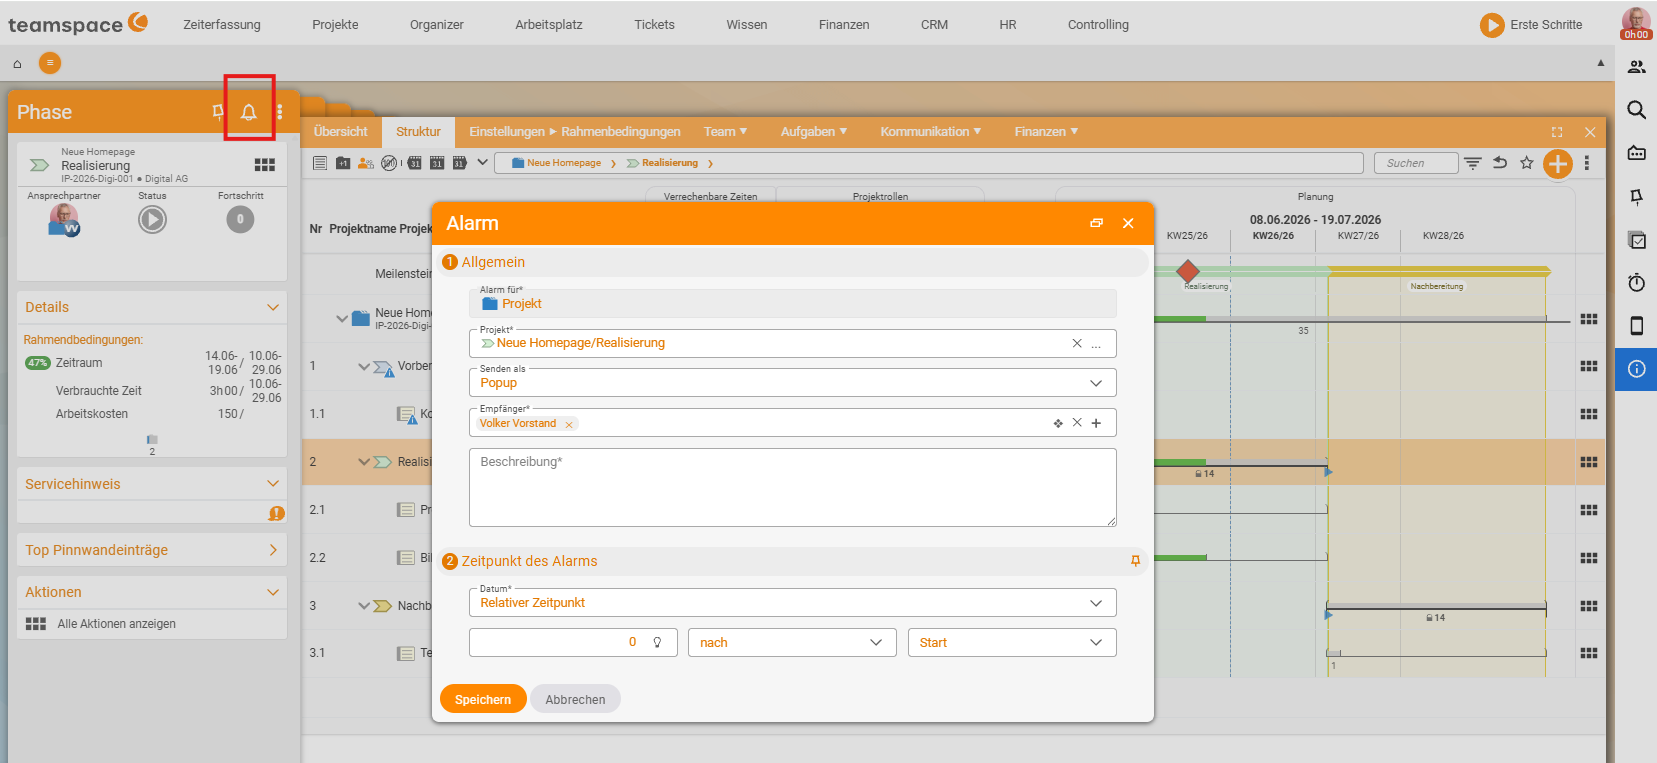Click the light bulb icon in the number field
Viewport: 1657px width, 763px height.
[x=657, y=642]
